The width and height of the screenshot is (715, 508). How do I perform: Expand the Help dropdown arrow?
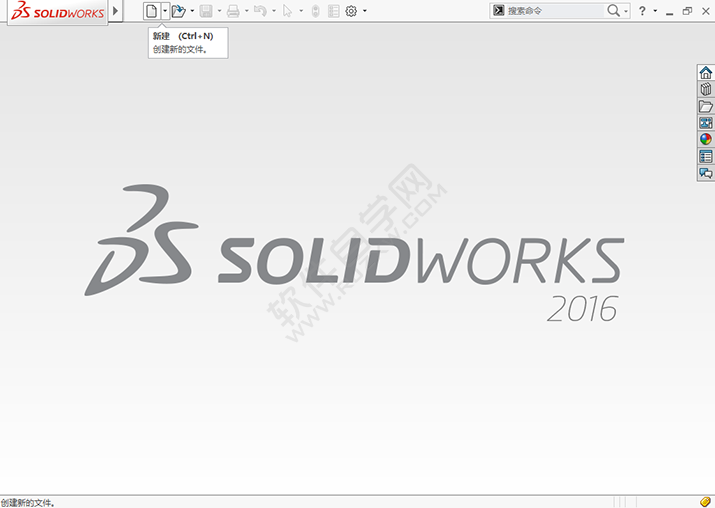[655, 11]
